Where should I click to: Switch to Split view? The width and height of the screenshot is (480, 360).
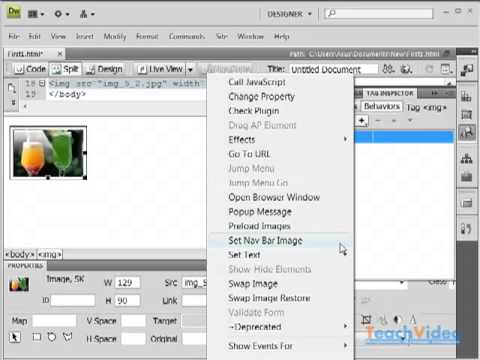[x=65, y=69]
